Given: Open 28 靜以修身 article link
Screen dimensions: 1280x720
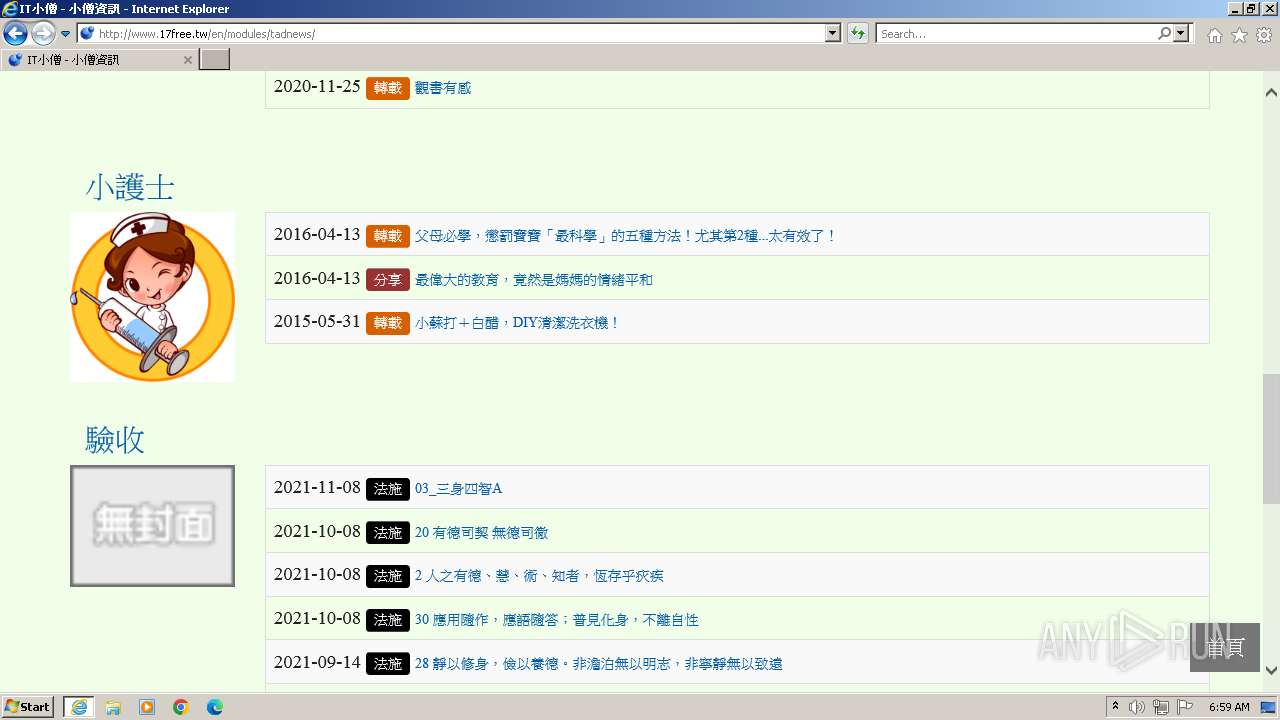Looking at the screenshot, I should (599, 664).
